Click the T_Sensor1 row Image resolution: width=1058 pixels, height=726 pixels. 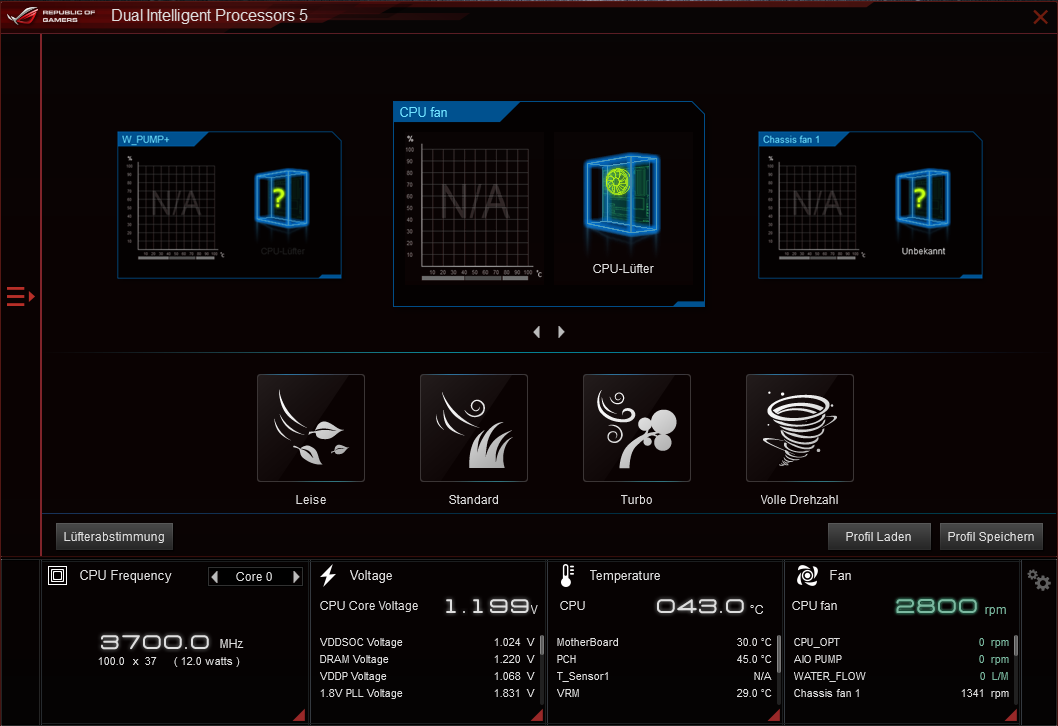point(664,676)
